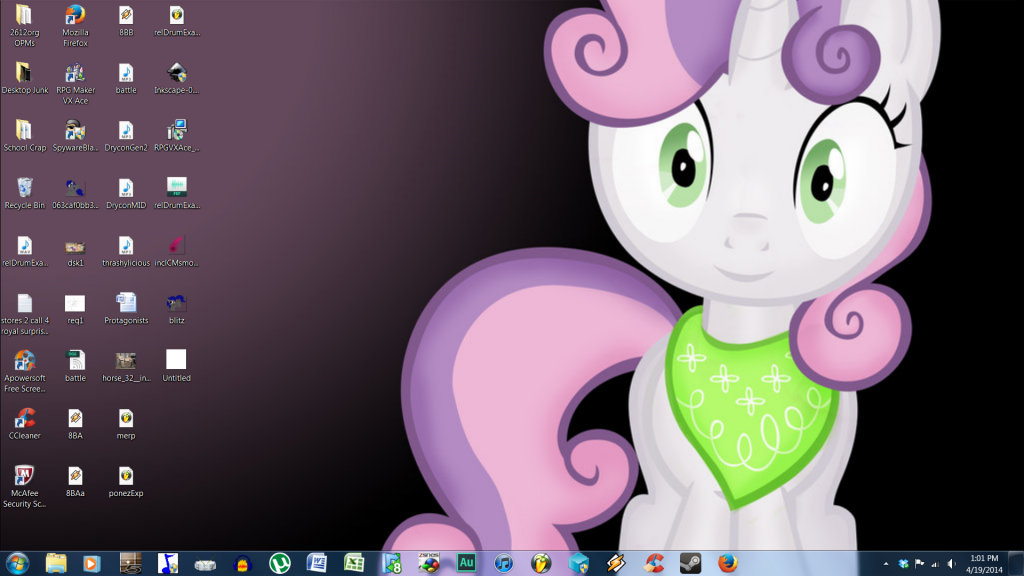The height and width of the screenshot is (576, 1024).
Task: Select the 8BB file on the desktop
Action: [126, 20]
